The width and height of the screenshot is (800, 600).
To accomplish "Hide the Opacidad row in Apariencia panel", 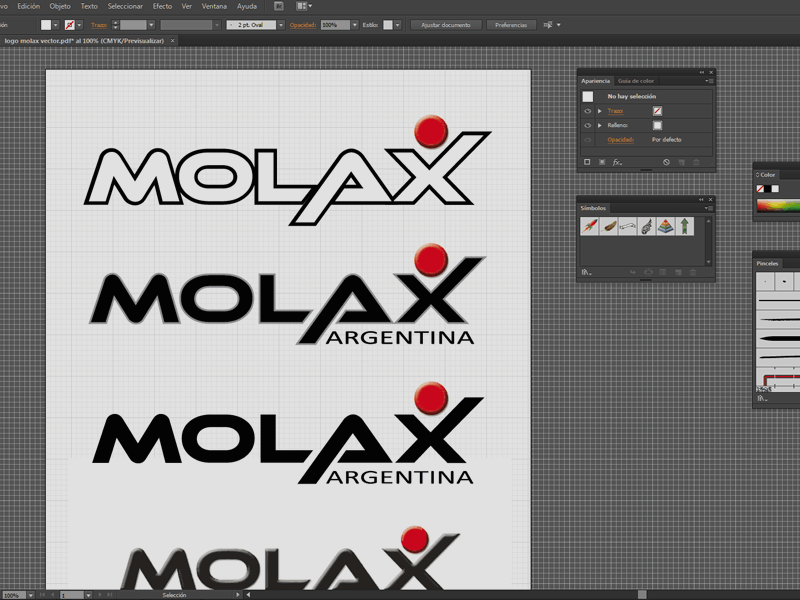I will tap(587, 139).
